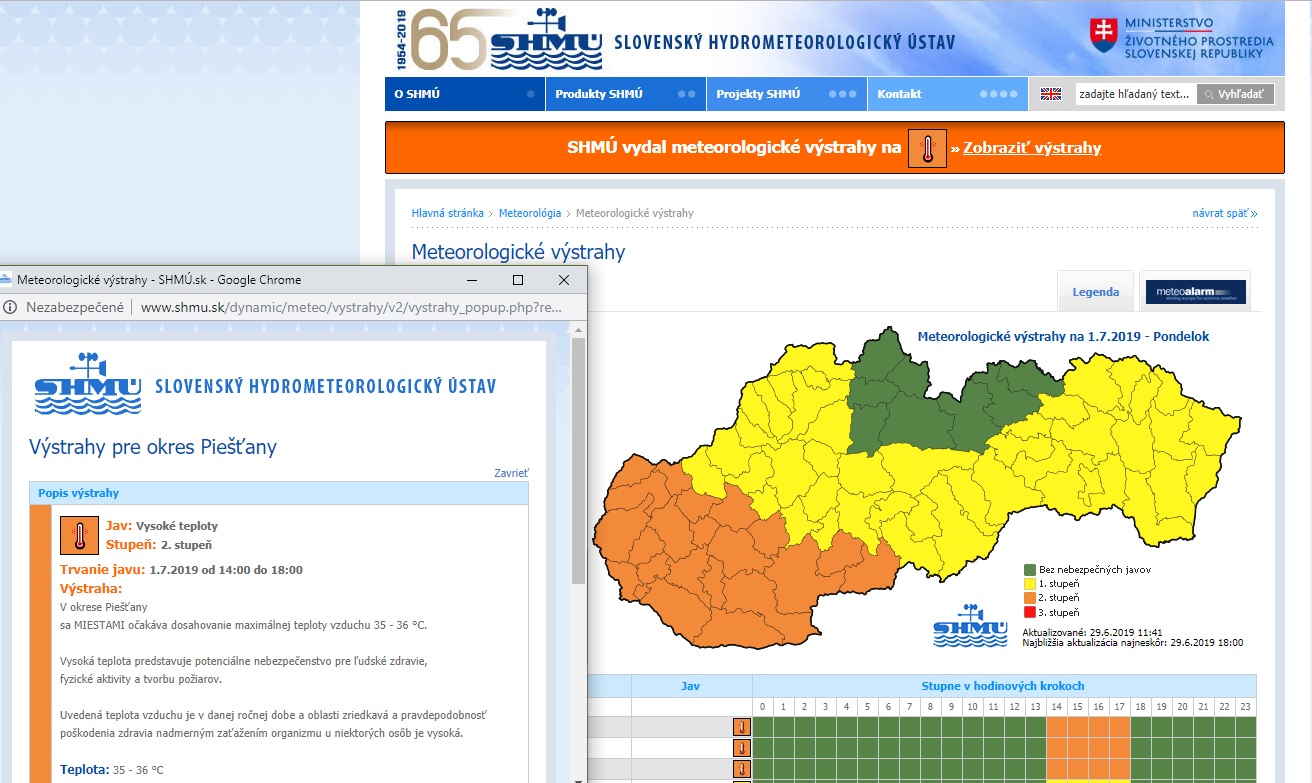Click the hour 0 column header
The width and height of the screenshot is (1312, 783).
tap(762, 707)
